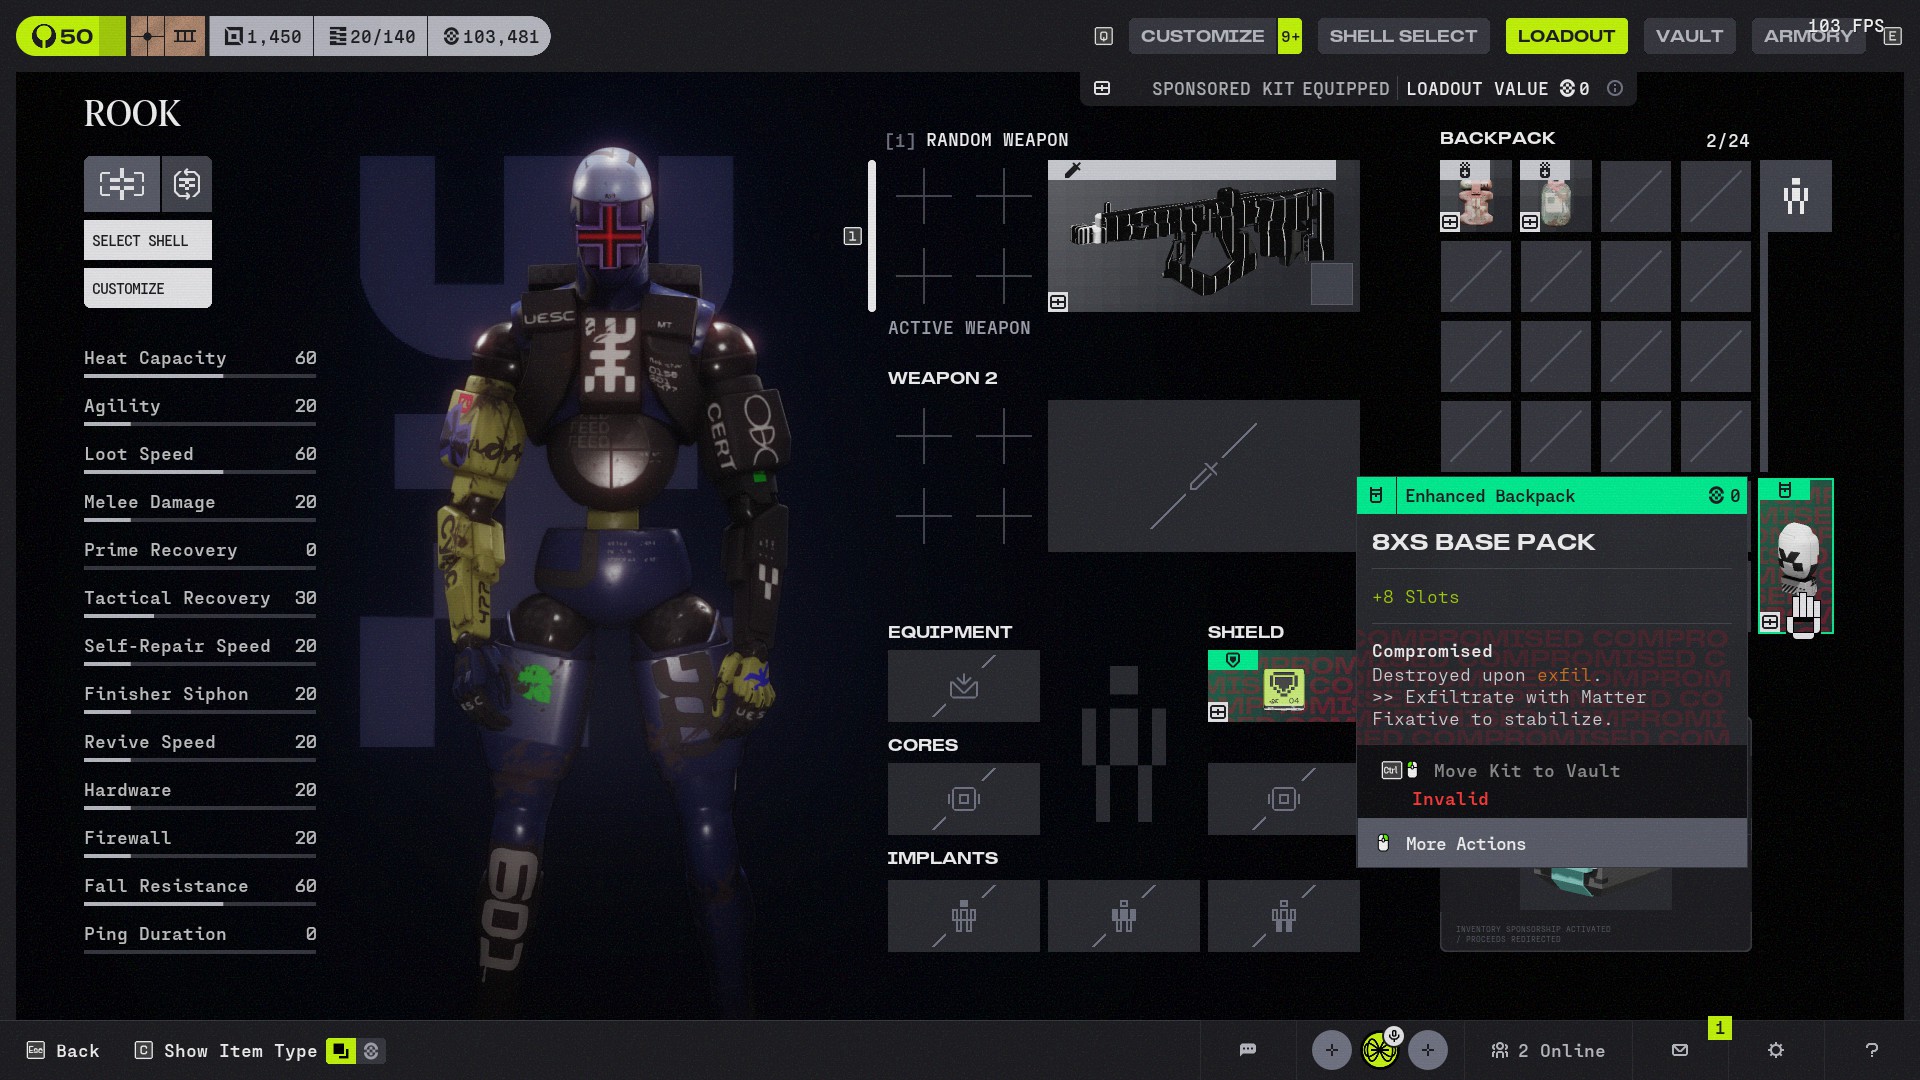Open the chat message icon in bottom bar
This screenshot has height=1080, width=1920.
click(x=1247, y=1050)
